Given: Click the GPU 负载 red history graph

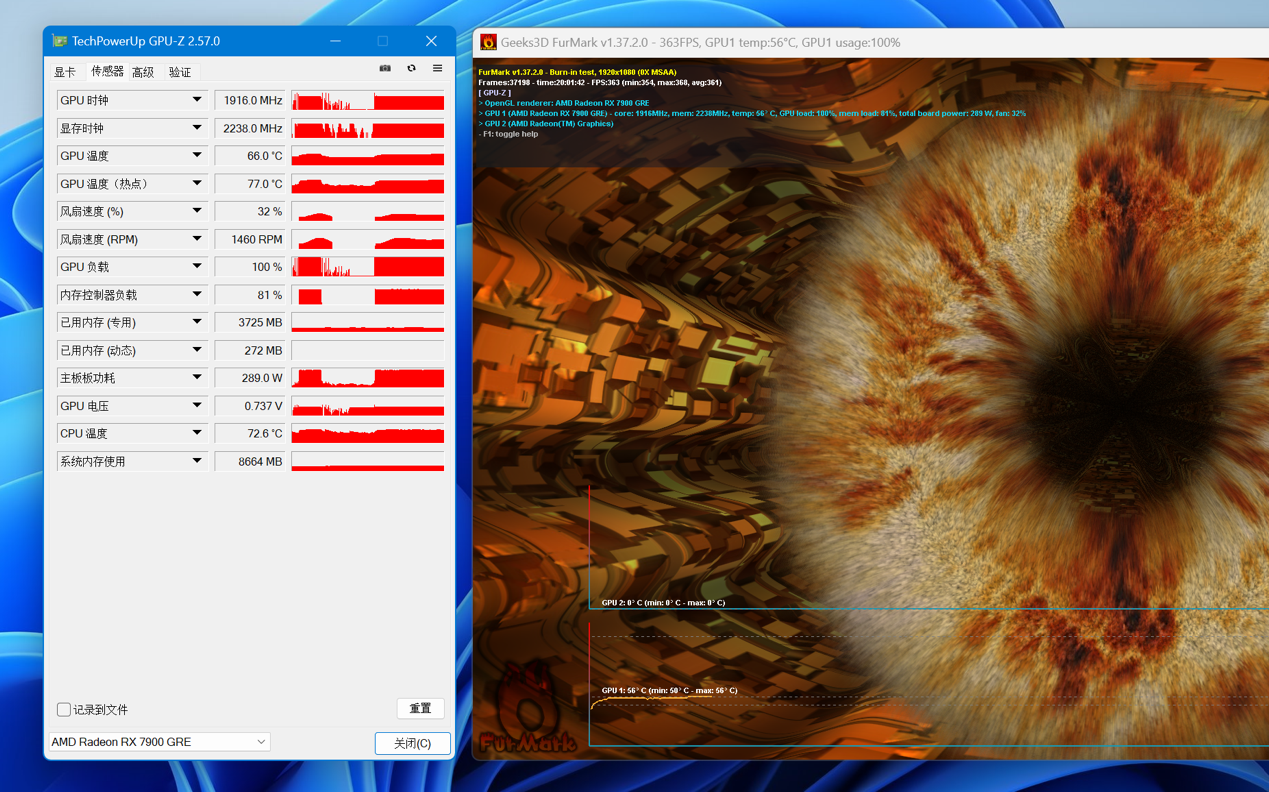Looking at the screenshot, I should [368, 267].
